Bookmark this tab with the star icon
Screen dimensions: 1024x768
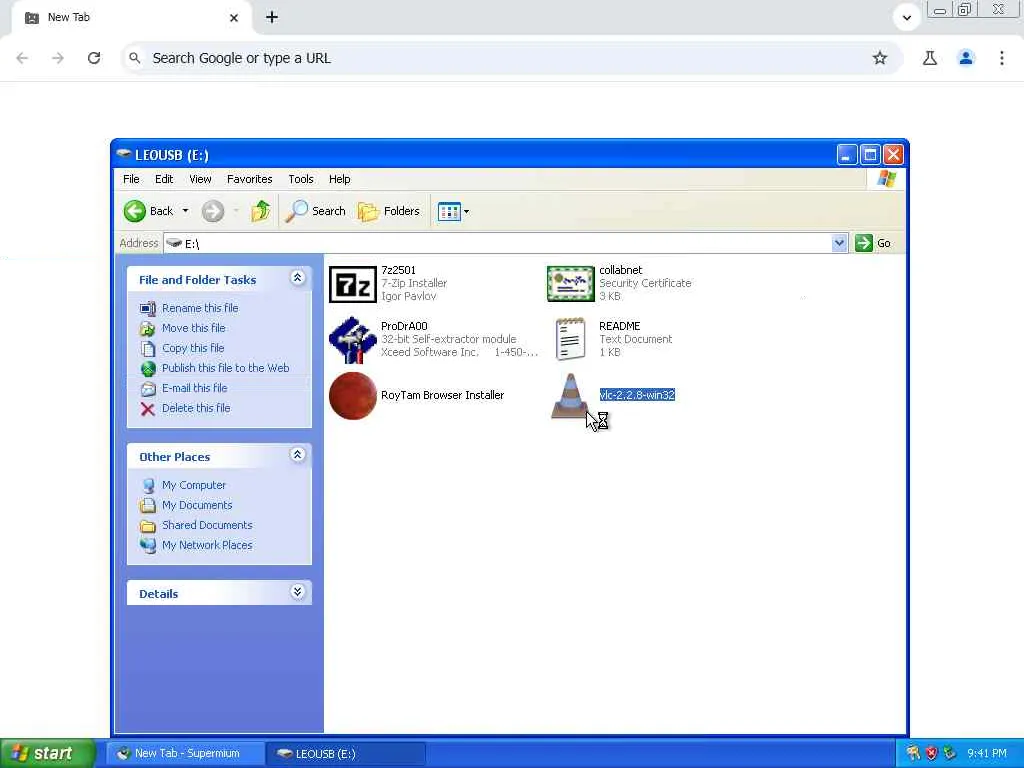[x=880, y=58]
